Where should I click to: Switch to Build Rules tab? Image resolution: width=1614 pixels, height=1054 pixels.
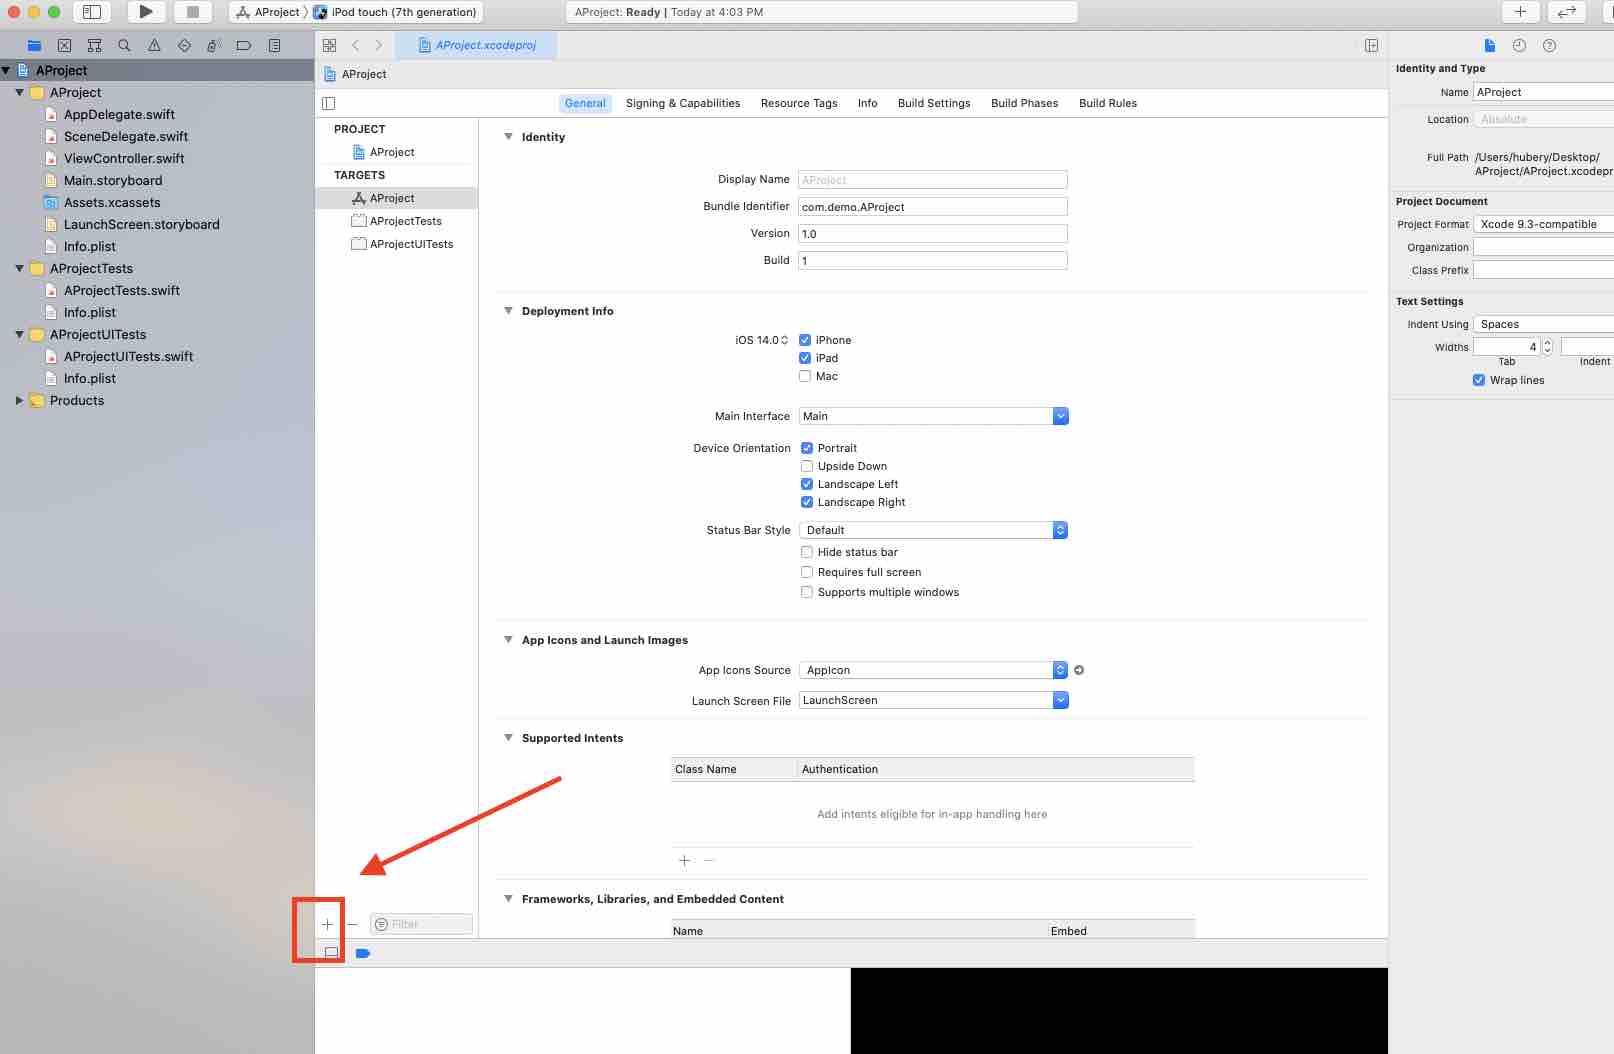point(1108,103)
